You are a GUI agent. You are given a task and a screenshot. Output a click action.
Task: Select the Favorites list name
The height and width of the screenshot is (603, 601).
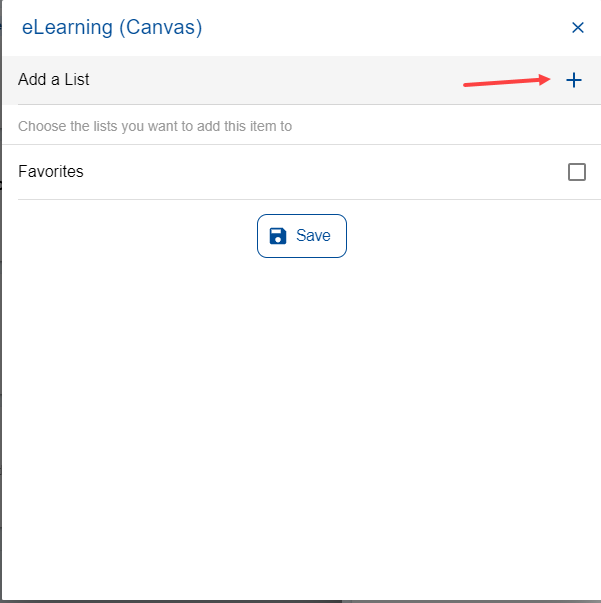[x=51, y=172]
